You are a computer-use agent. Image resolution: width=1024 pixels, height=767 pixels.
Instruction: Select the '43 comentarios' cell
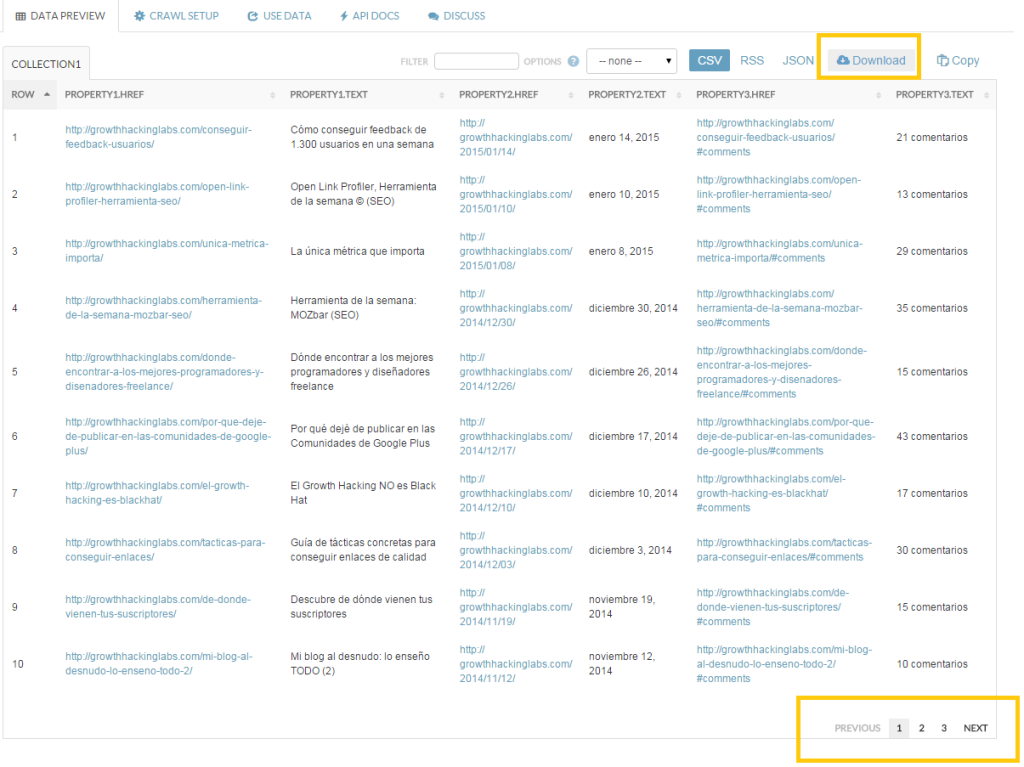(931, 436)
